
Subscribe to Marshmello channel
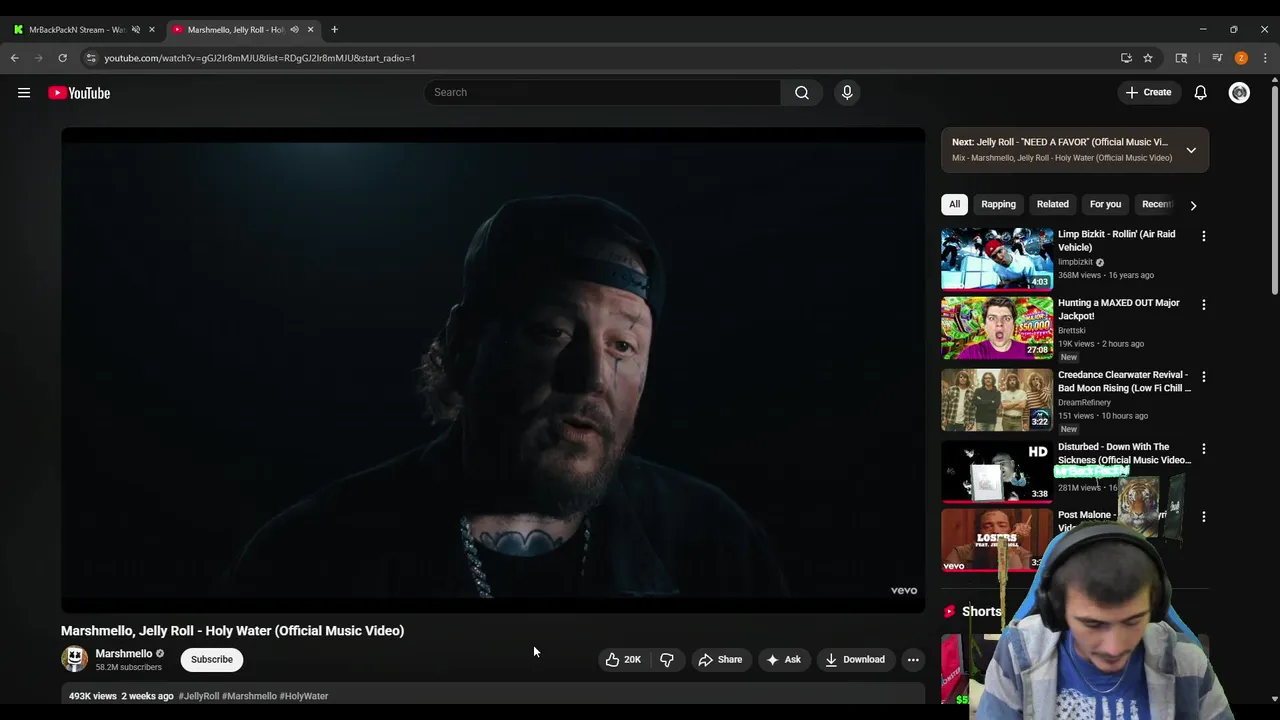[212, 659]
